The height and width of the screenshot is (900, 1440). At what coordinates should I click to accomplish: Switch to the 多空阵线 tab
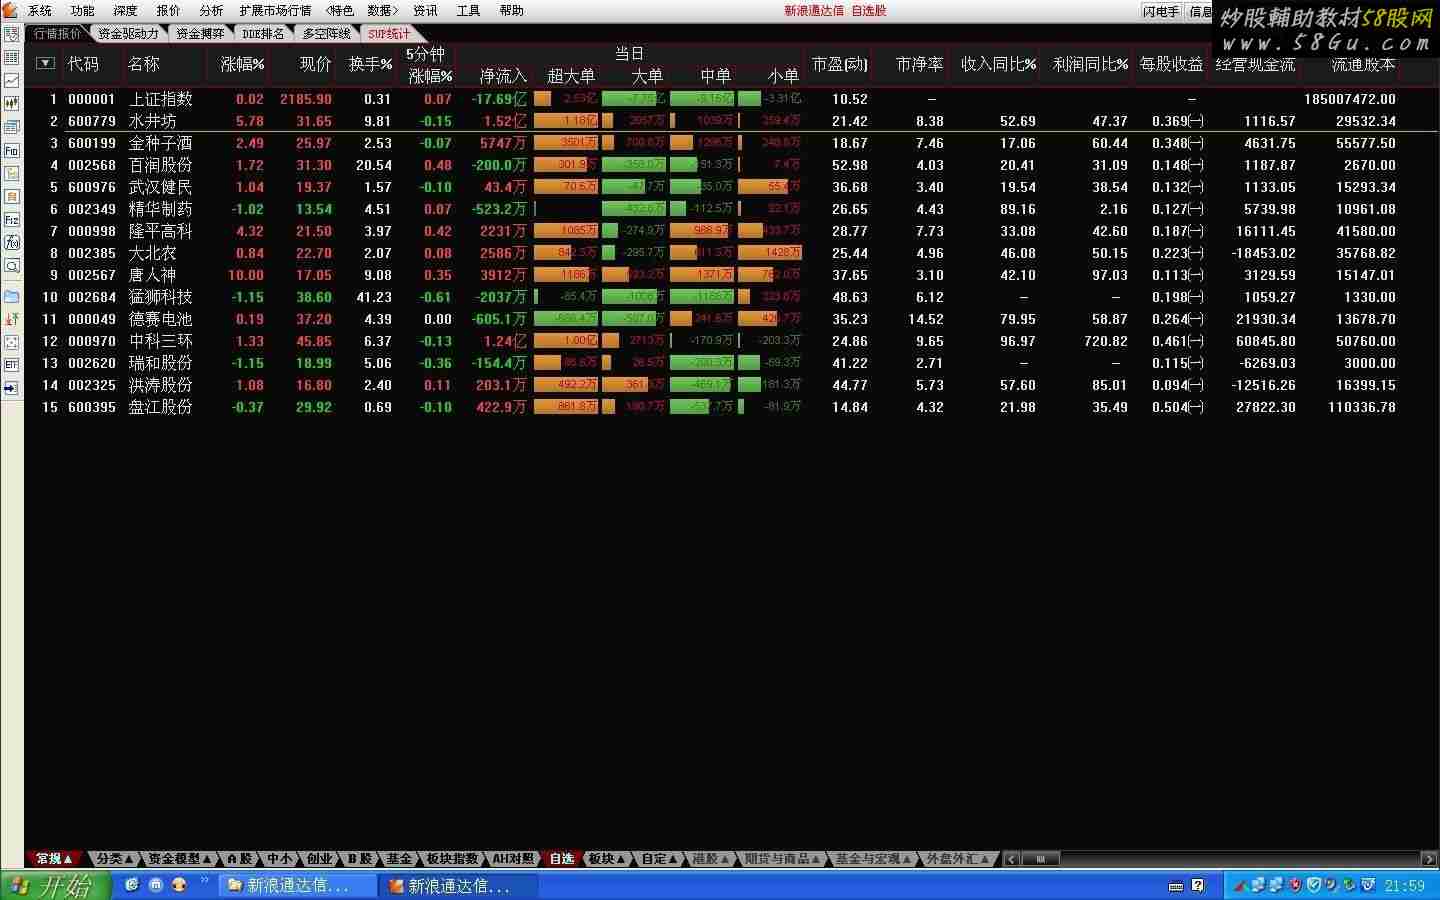tap(327, 34)
